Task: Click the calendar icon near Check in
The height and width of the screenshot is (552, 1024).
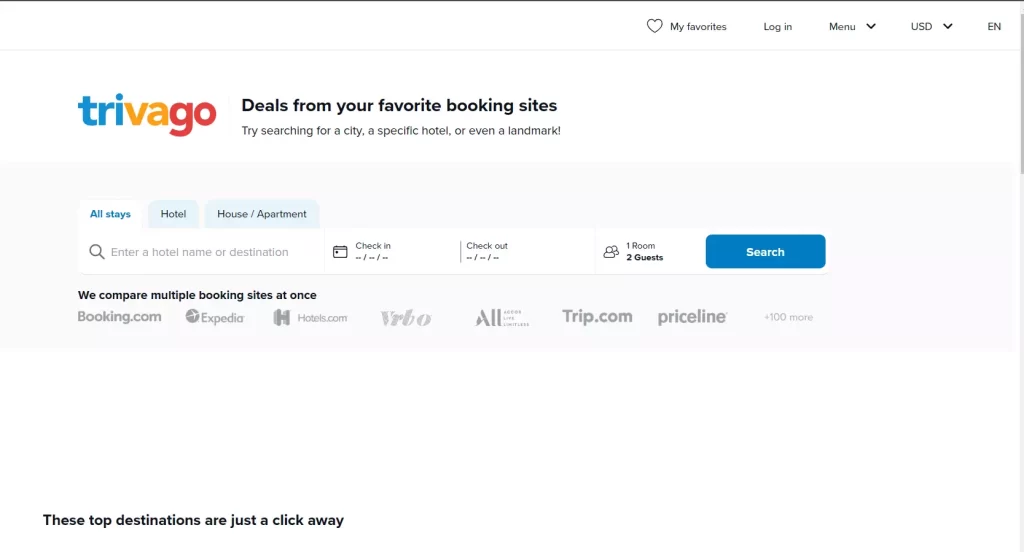Action: tap(340, 252)
